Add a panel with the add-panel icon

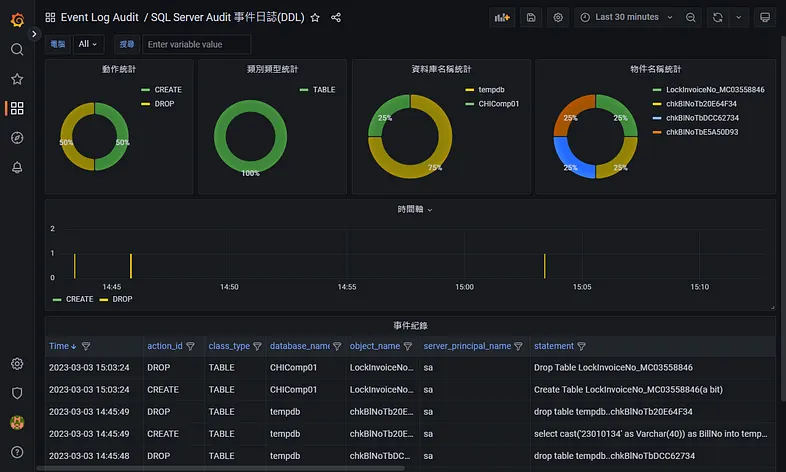(x=502, y=18)
